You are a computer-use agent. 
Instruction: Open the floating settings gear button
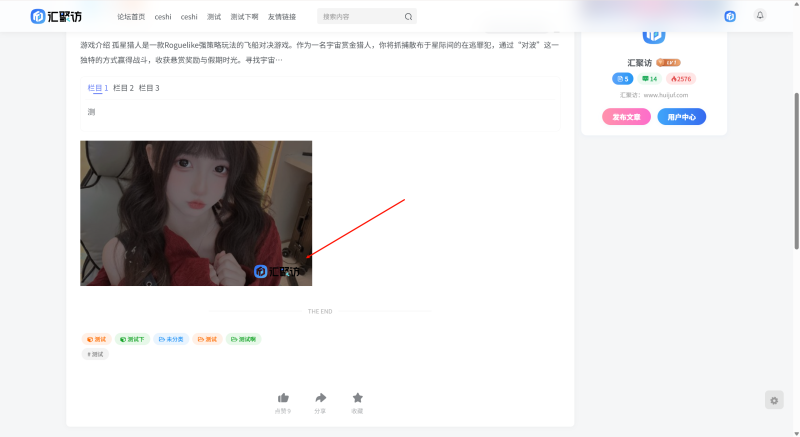pyautogui.click(x=774, y=400)
